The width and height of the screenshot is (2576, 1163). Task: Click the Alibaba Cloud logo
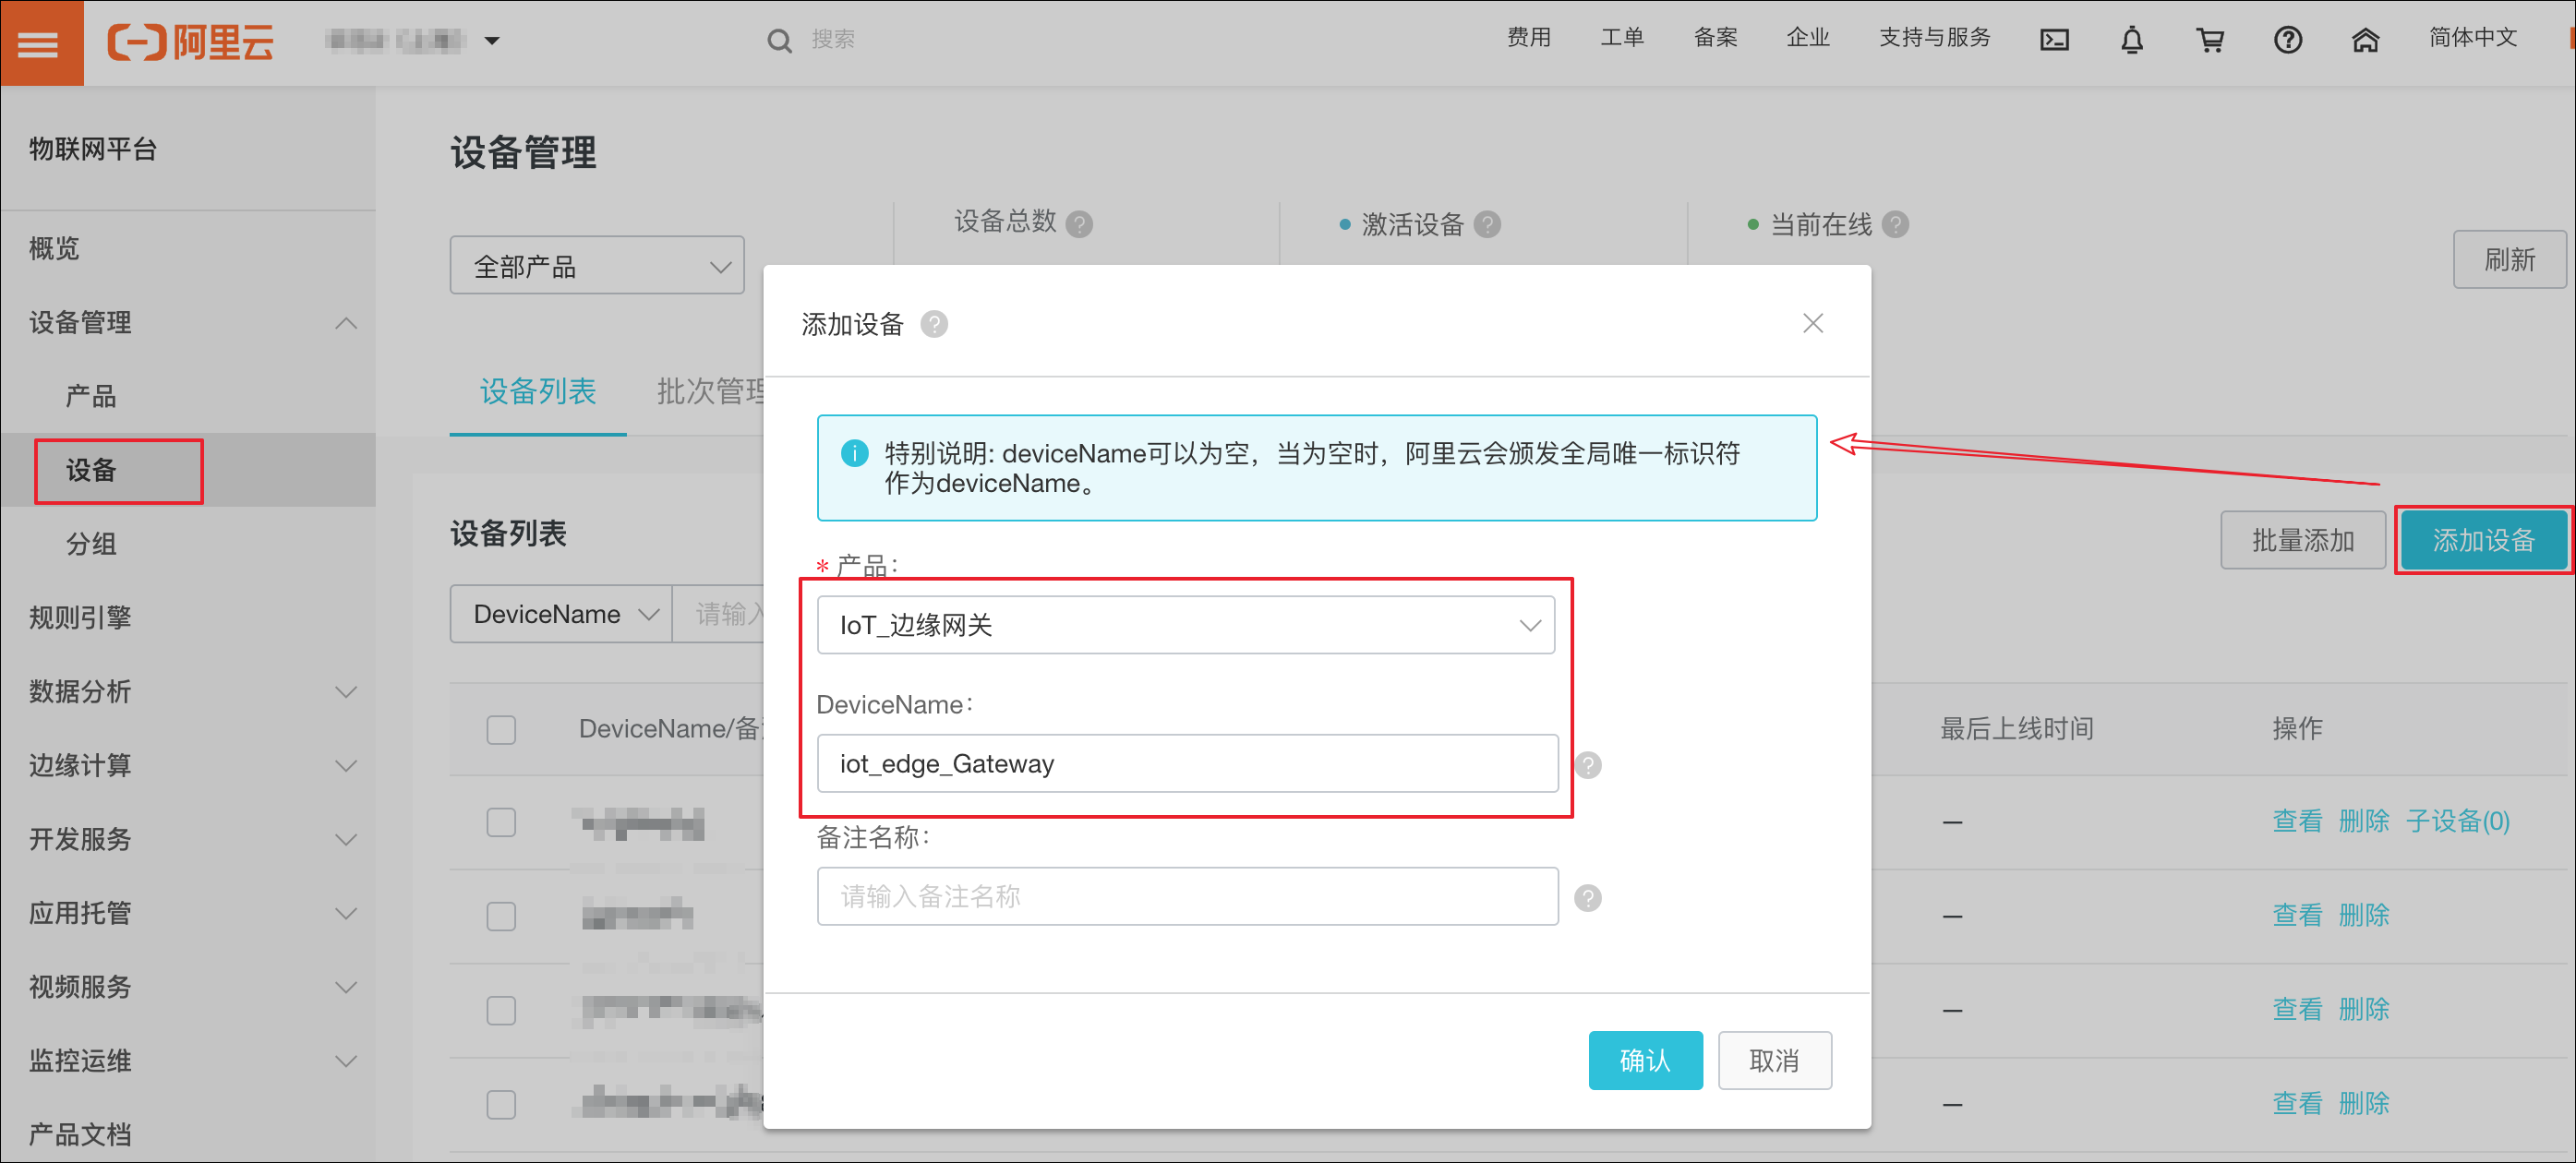190,42
